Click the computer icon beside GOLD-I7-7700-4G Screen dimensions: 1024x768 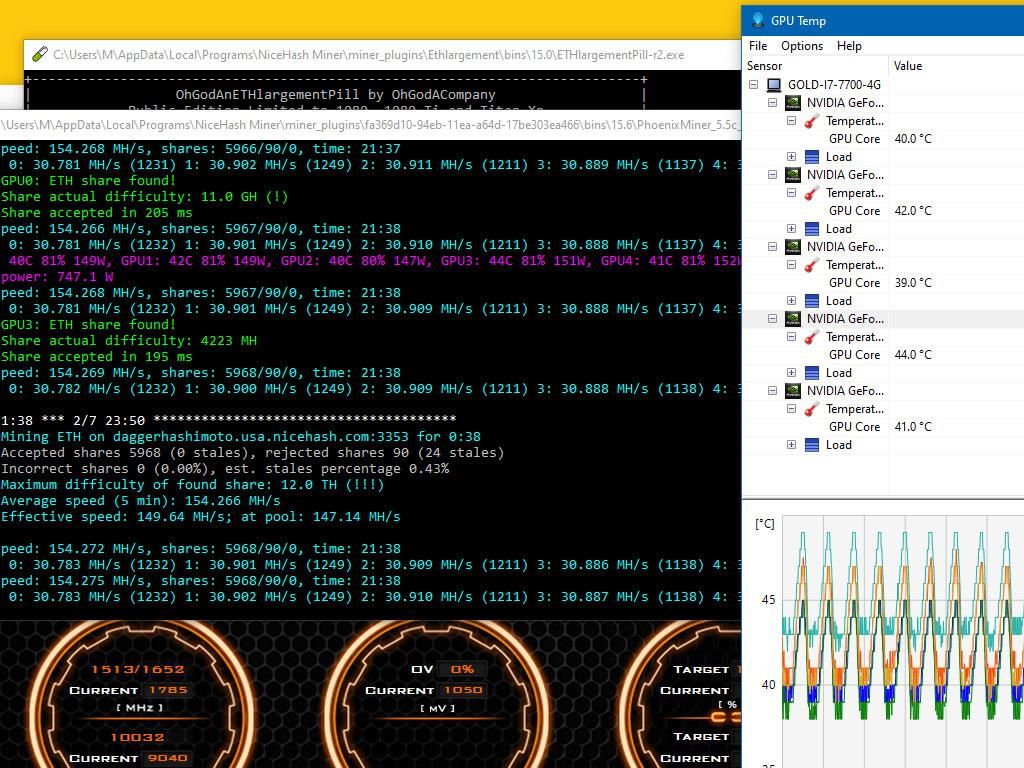click(774, 84)
